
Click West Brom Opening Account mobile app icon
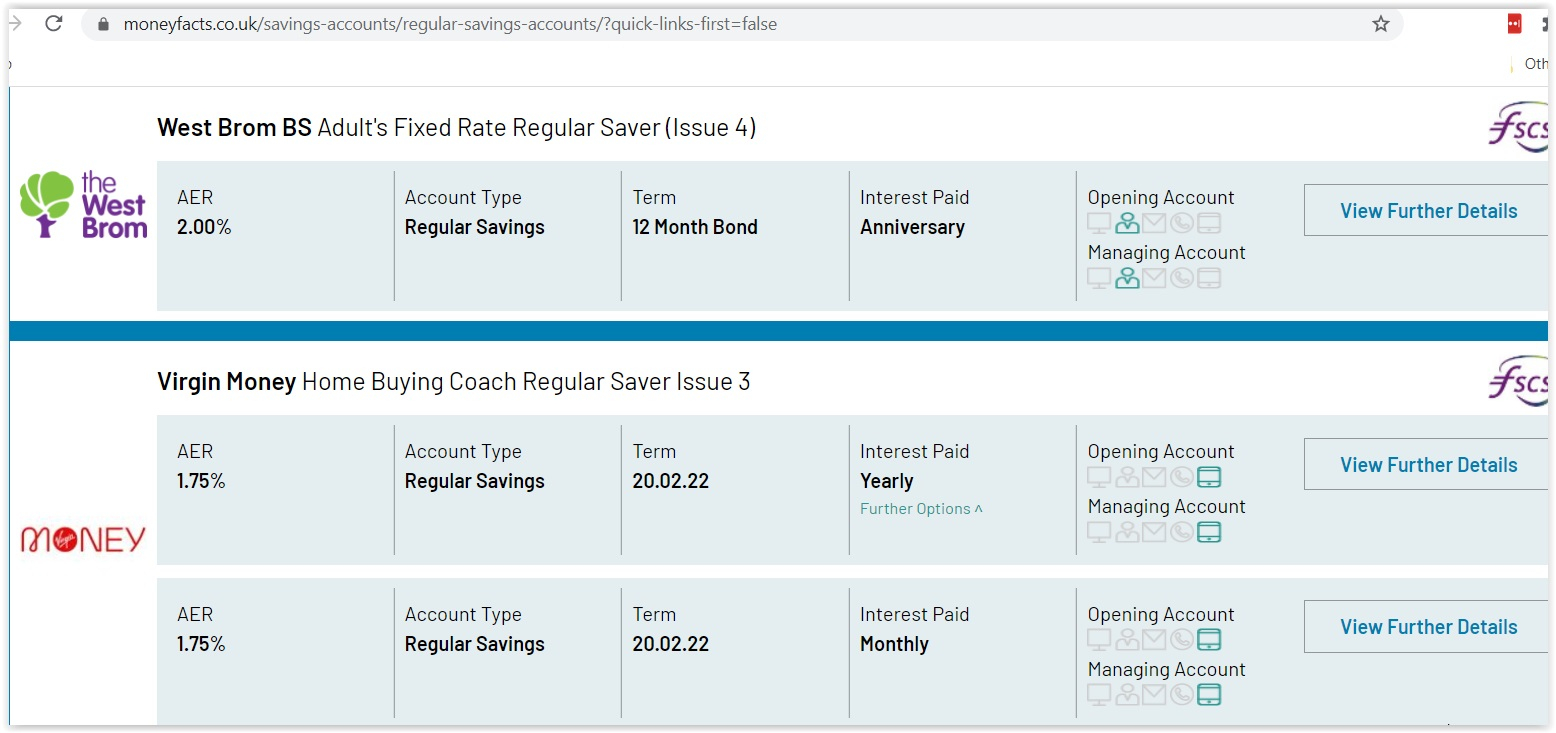point(1209,224)
